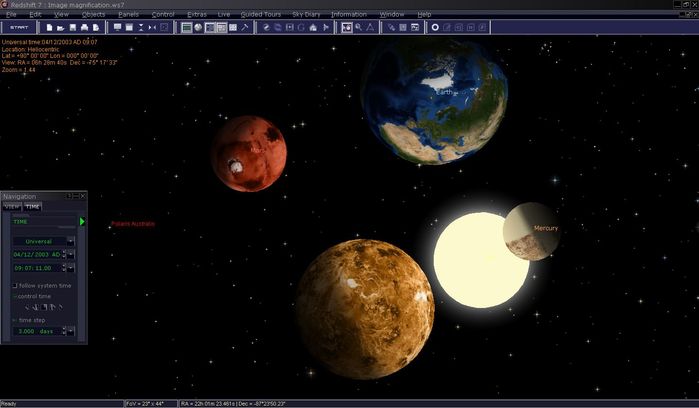Screen dimensions: 699x408
Task: Expand the time step units dropdown
Action: (69, 330)
